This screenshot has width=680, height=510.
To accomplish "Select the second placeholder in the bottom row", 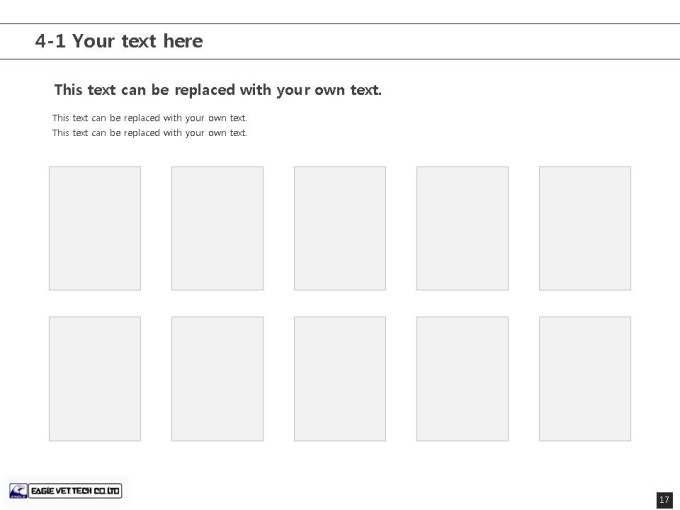I will 217,379.
